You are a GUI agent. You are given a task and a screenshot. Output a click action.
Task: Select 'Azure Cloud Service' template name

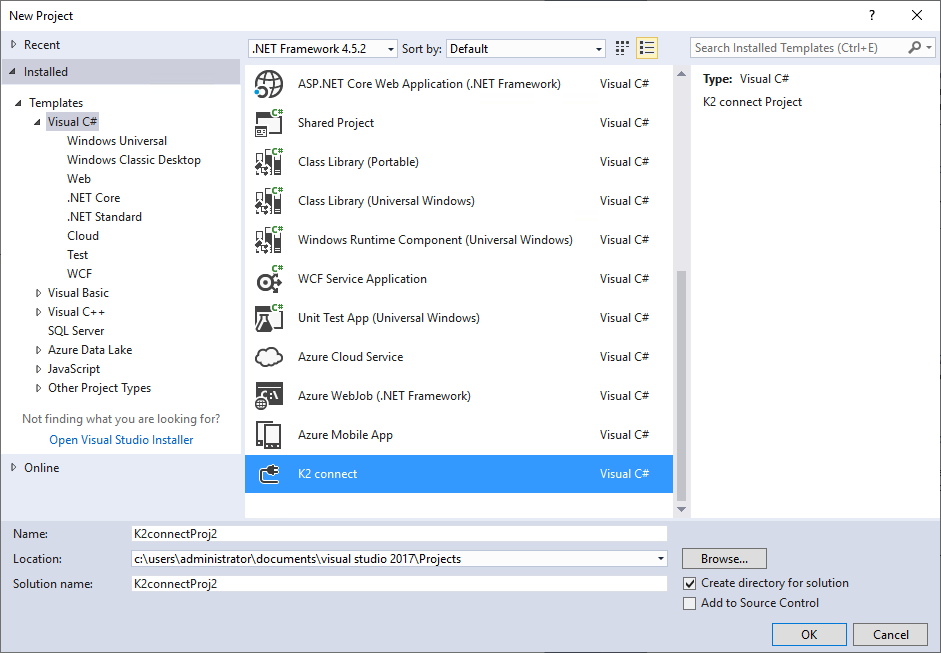350,357
